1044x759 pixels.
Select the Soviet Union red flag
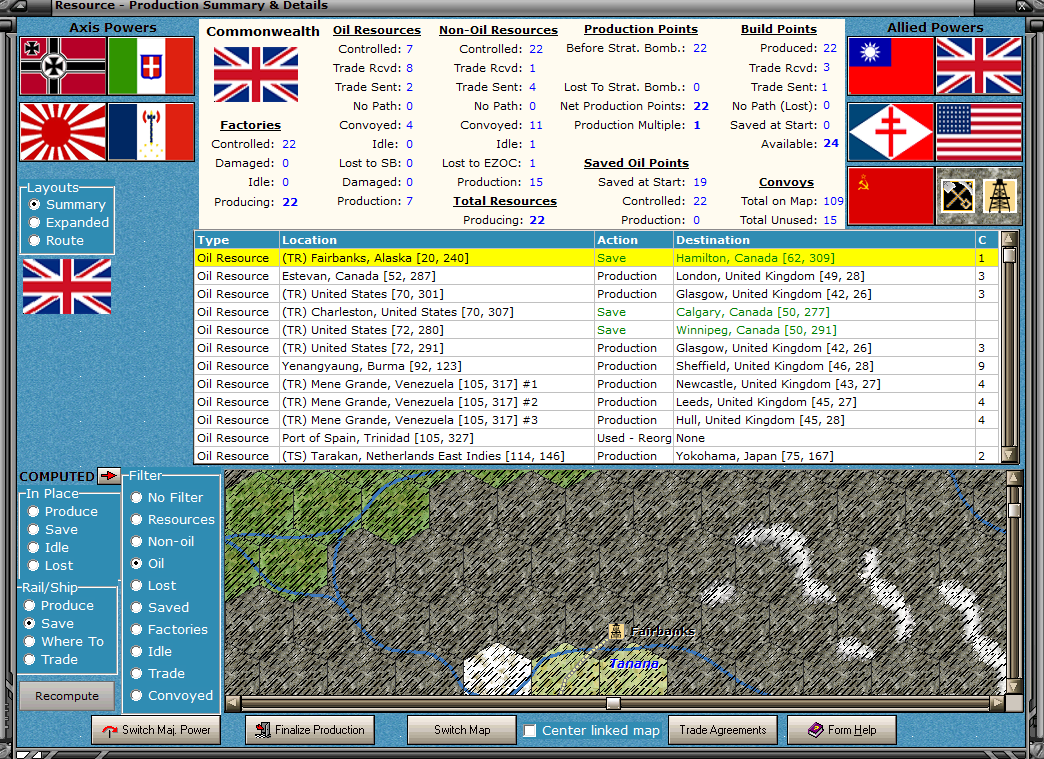click(x=891, y=196)
